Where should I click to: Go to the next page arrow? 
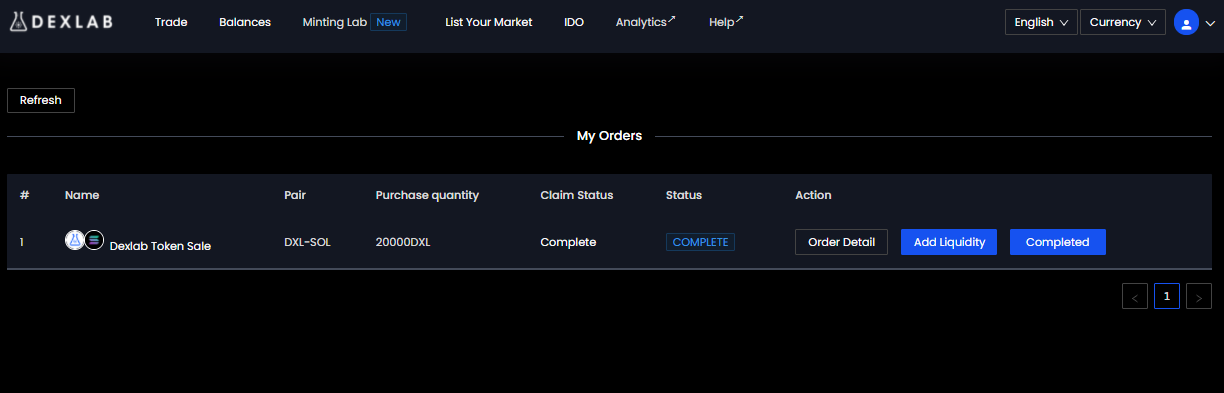(1199, 296)
